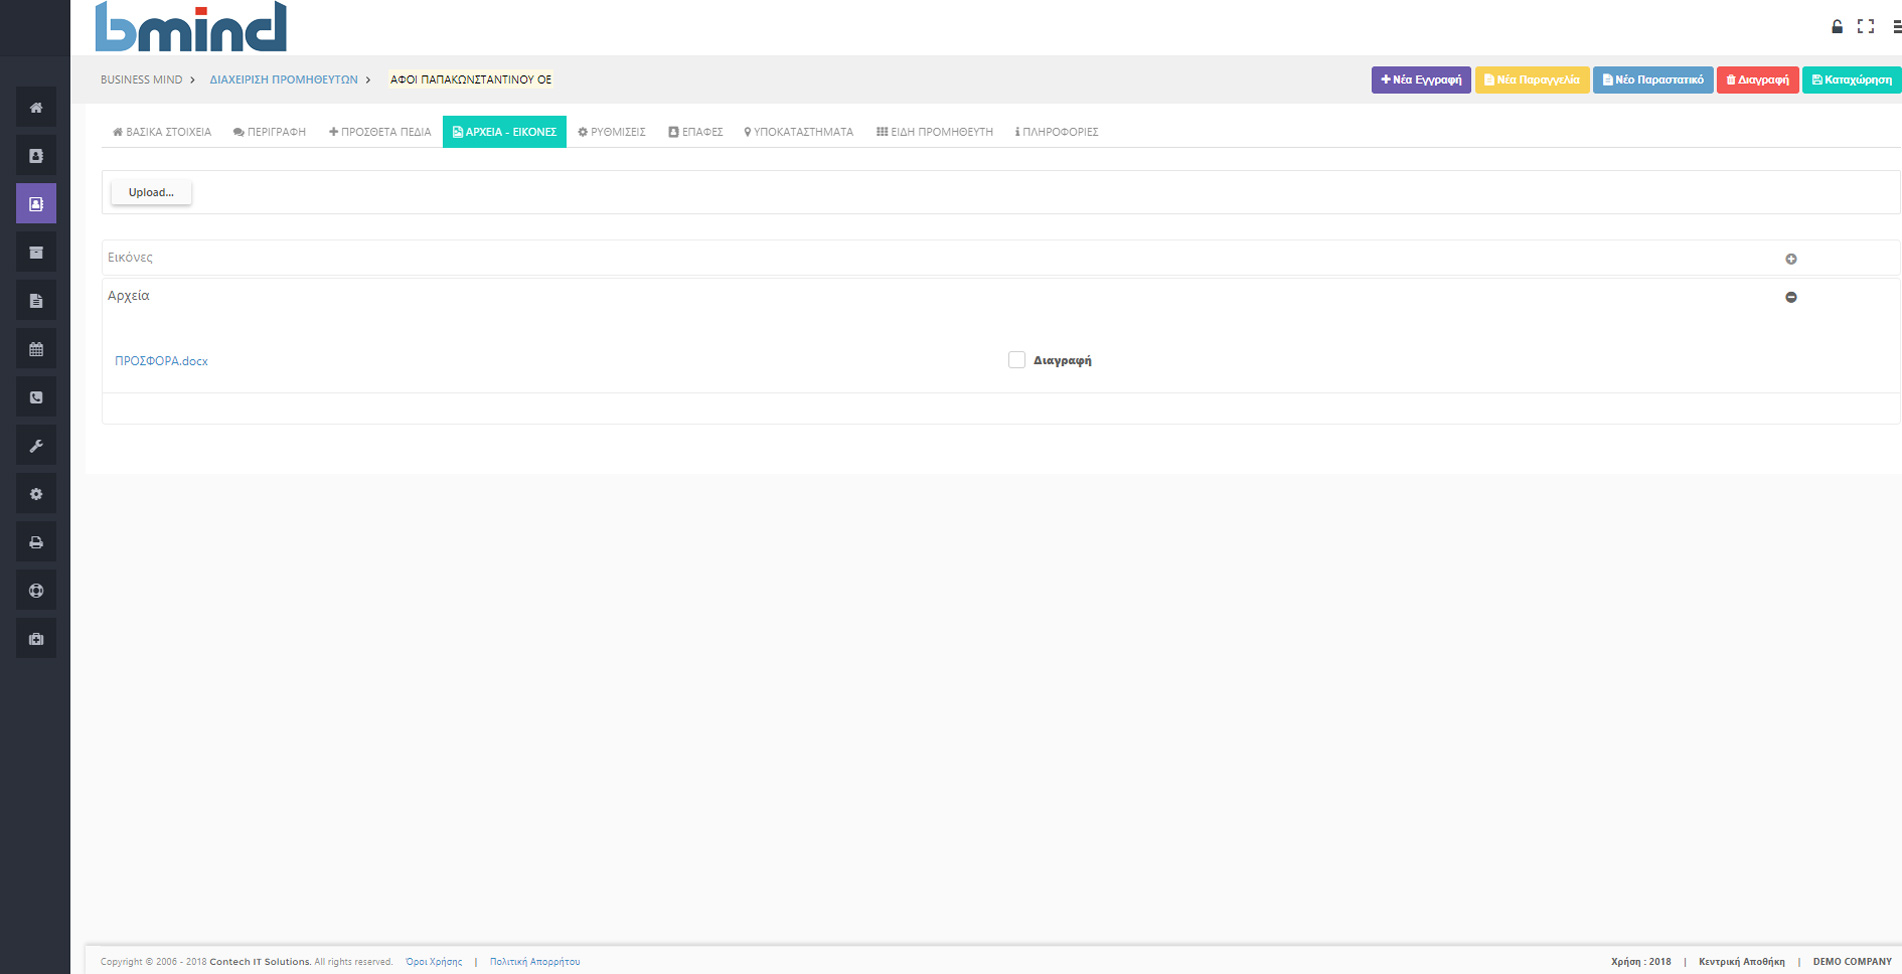This screenshot has width=1902, height=974.
Task: Open the Πολιτική Απορρήτου footer link
Action: click(535, 962)
